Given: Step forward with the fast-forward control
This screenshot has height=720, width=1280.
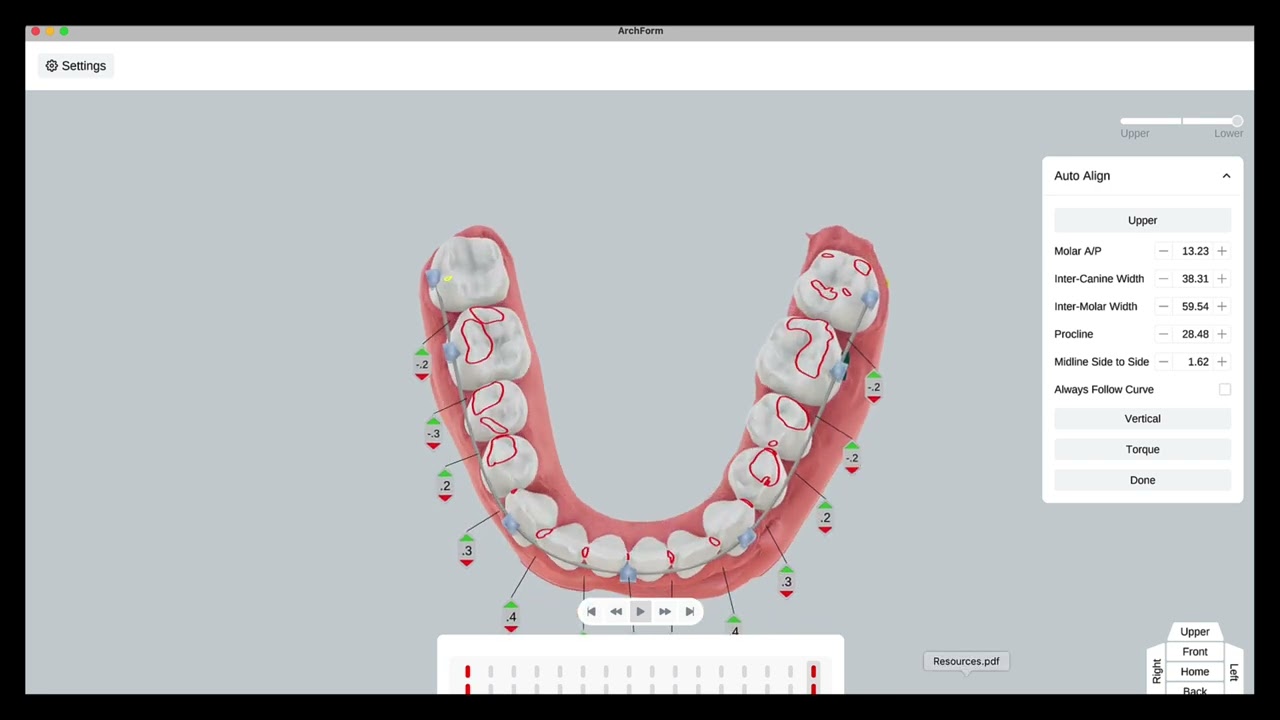Looking at the screenshot, I should (665, 612).
